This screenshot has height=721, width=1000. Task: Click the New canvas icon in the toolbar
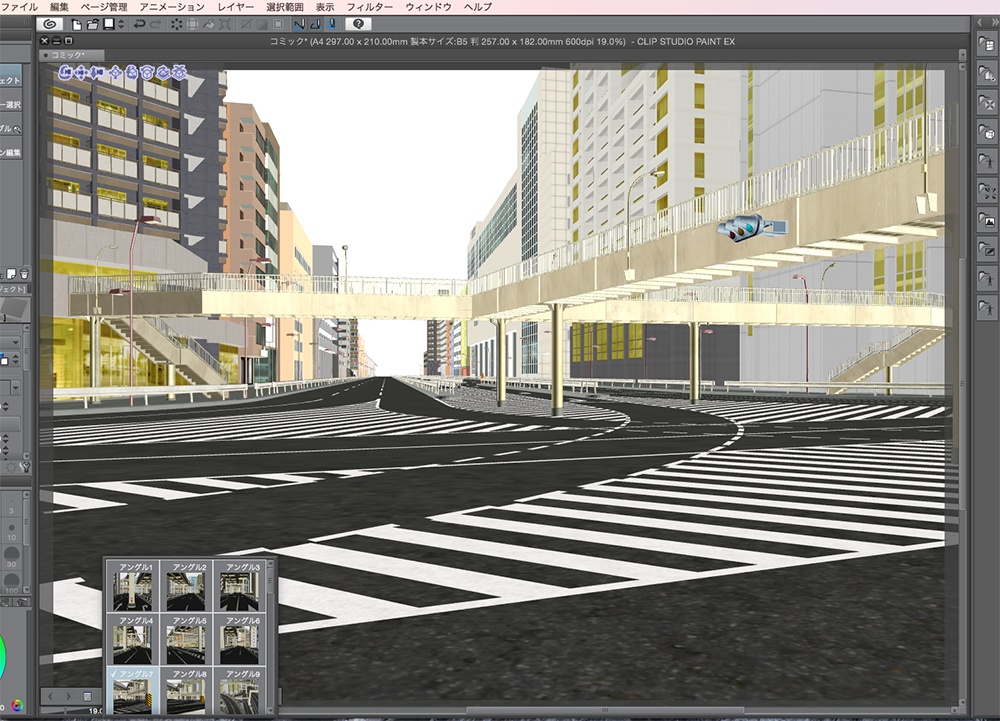coord(77,25)
